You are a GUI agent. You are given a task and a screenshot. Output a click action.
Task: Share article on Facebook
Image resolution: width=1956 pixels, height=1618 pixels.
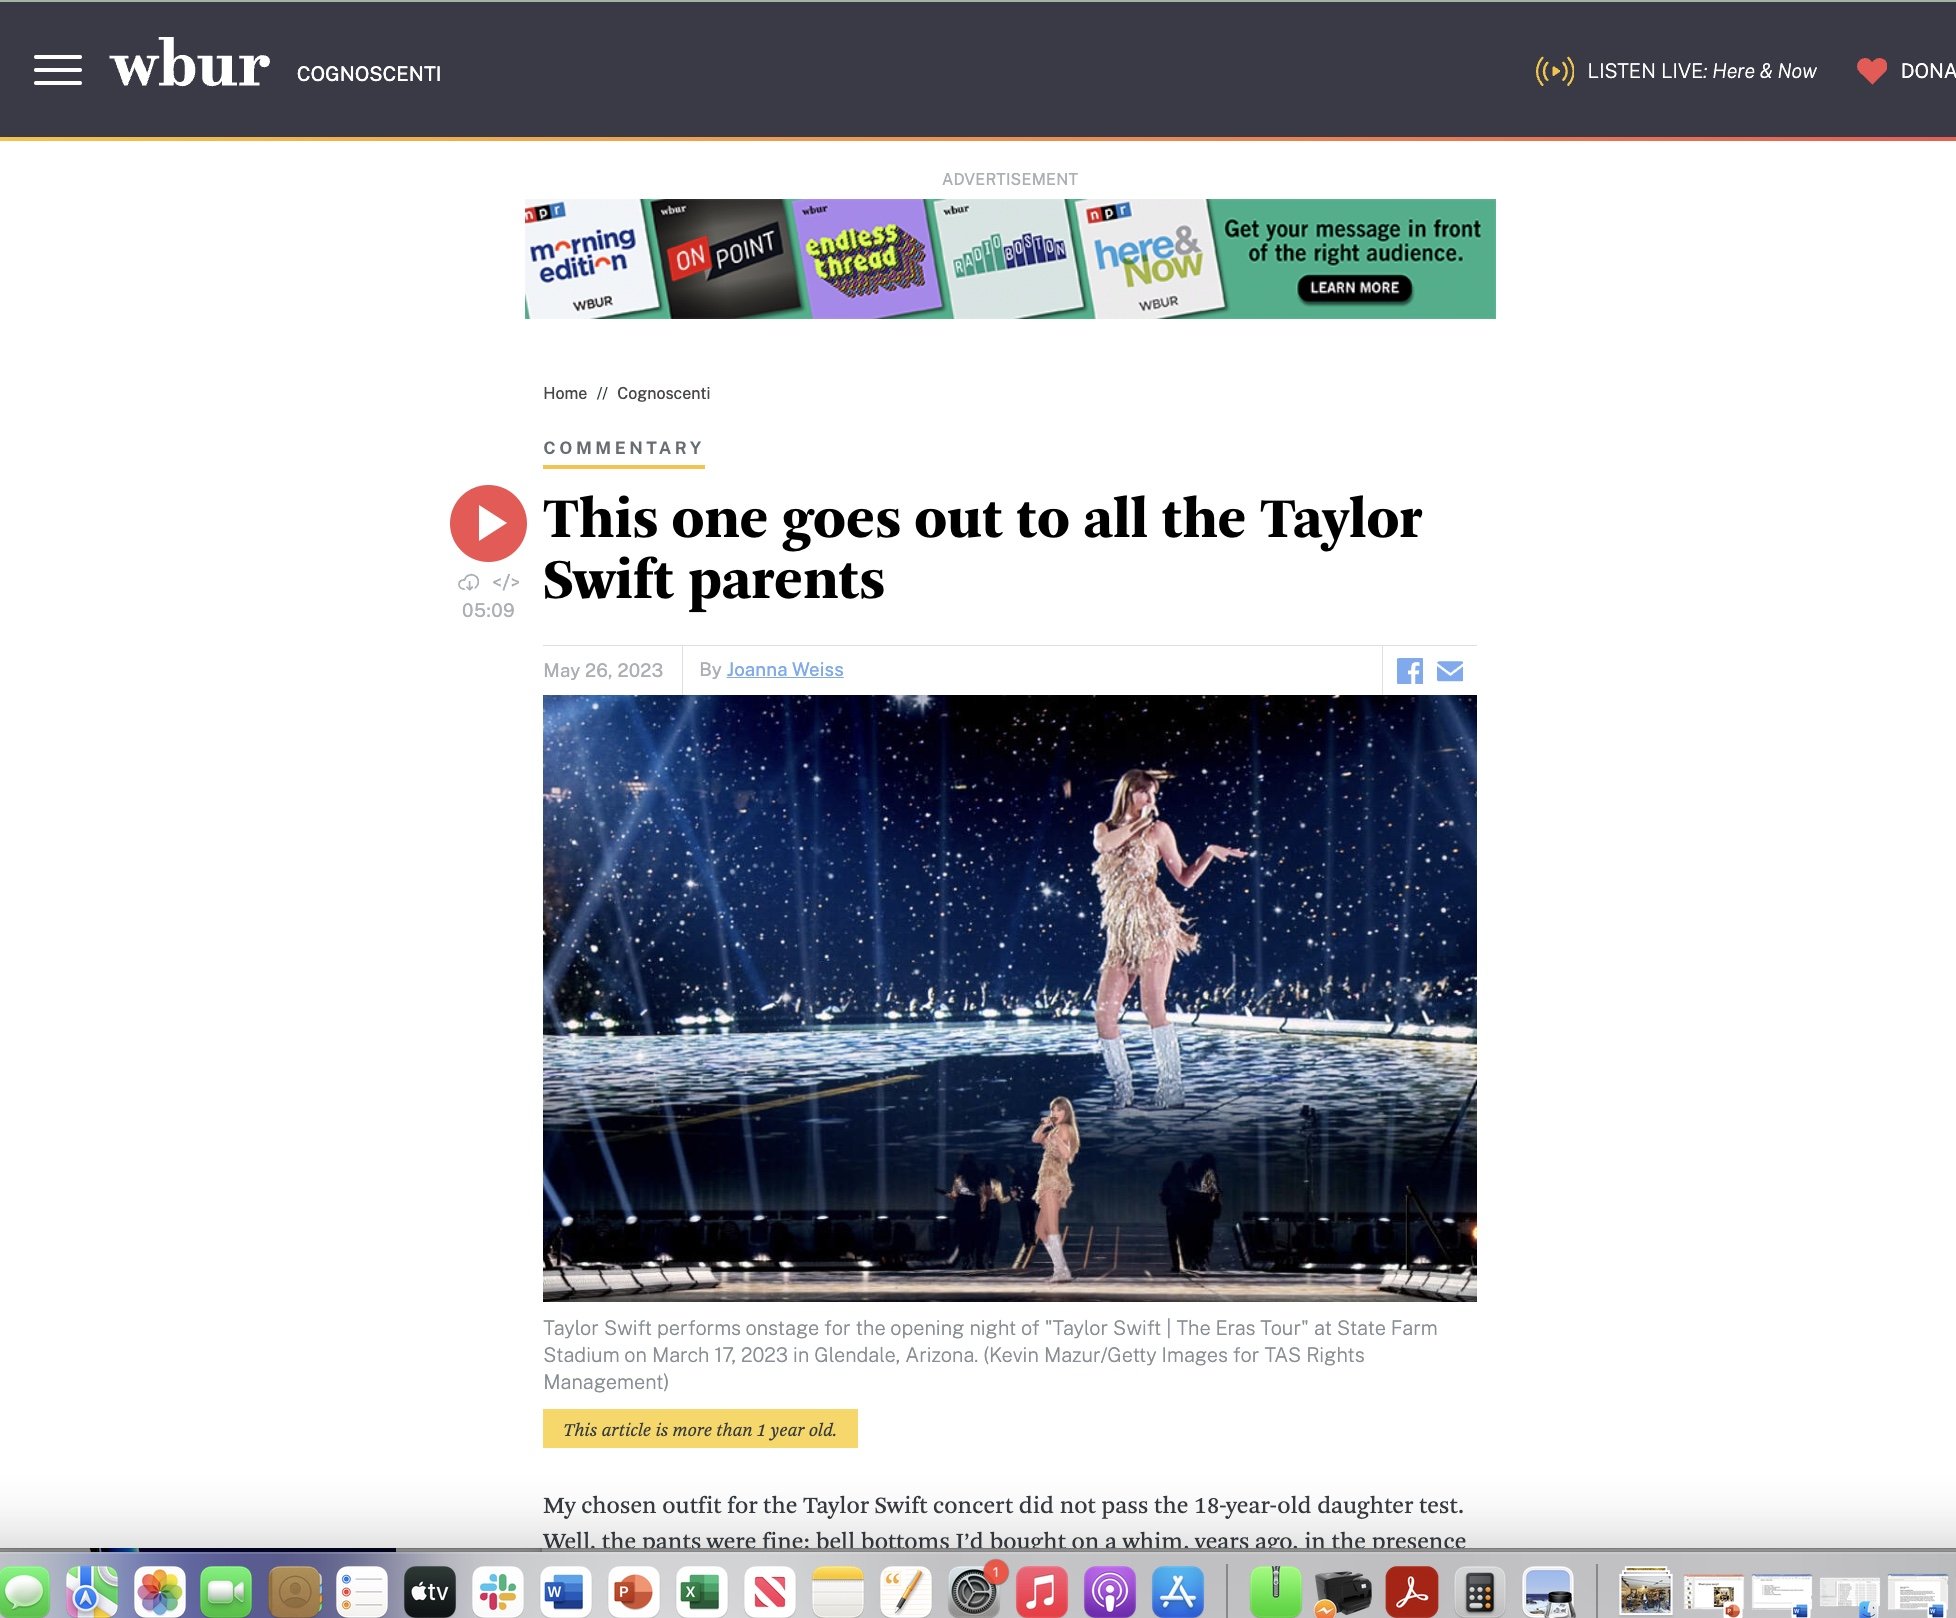tap(1410, 671)
